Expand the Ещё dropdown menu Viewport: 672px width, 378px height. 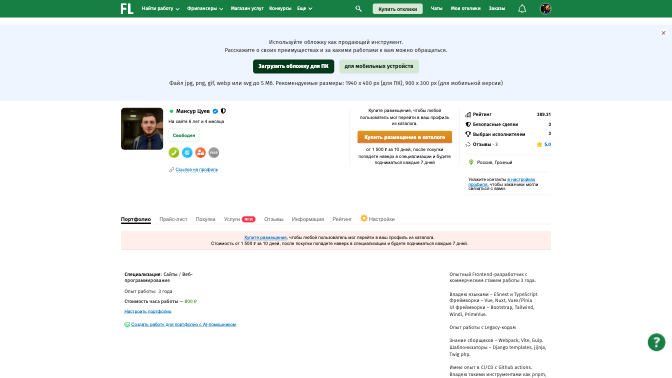[x=304, y=9]
